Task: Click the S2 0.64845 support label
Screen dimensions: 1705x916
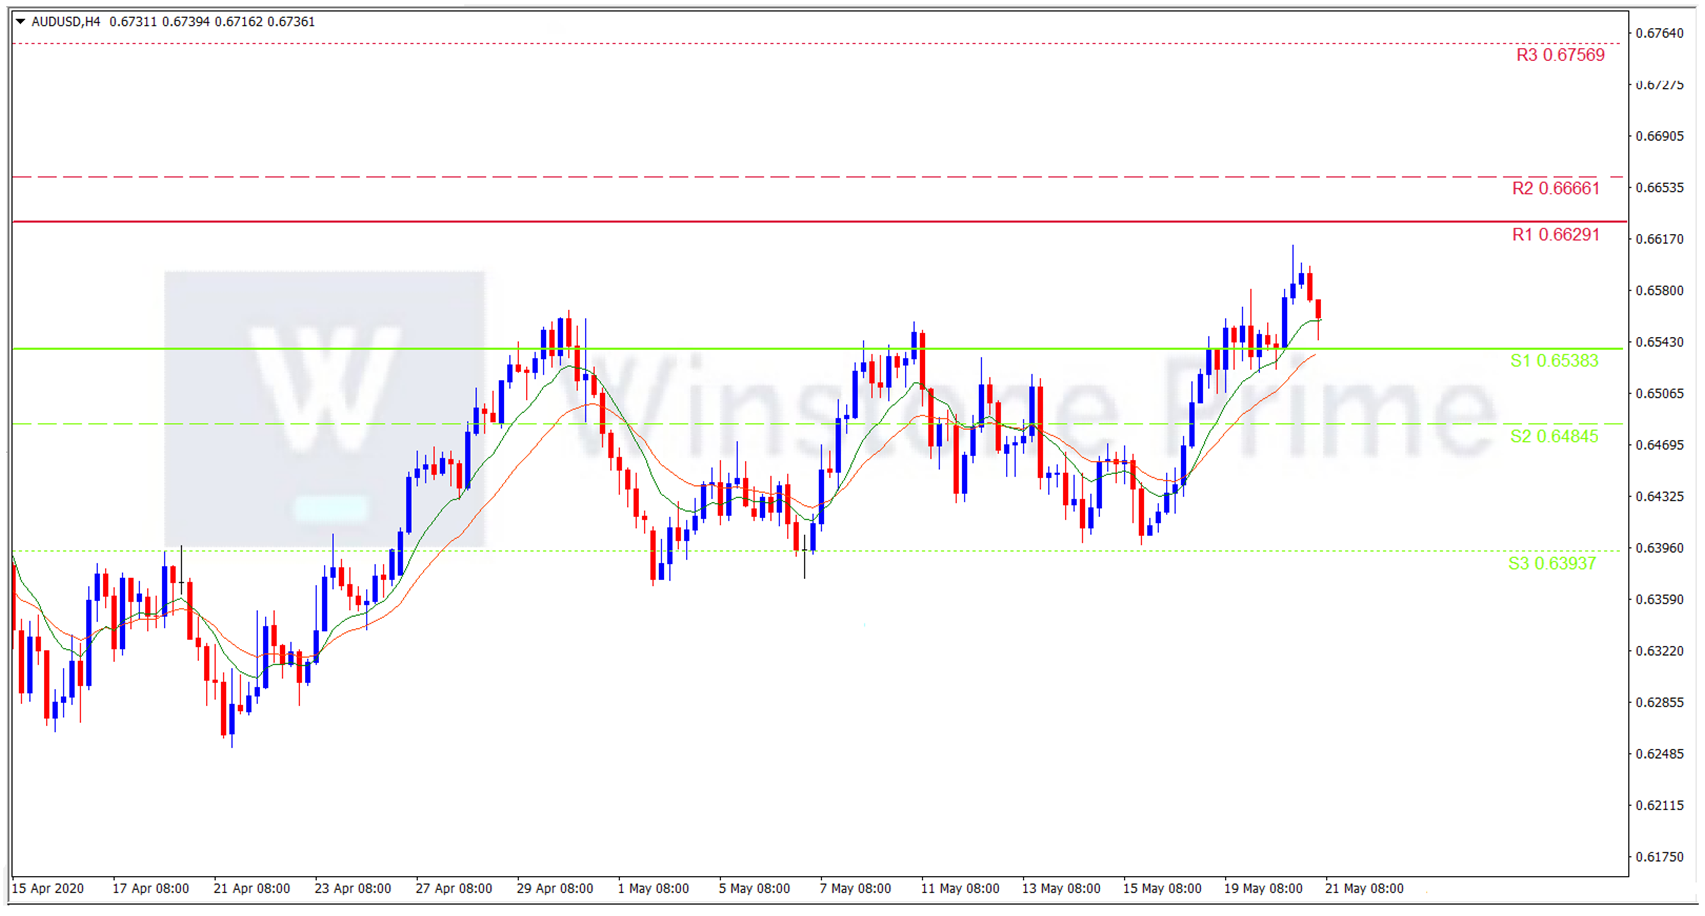Action: click(x=1553, y=436)
